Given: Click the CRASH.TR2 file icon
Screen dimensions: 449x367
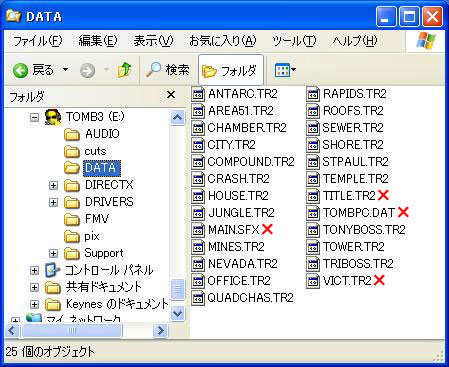Looking at the screenshot, I should coord(198,179).
